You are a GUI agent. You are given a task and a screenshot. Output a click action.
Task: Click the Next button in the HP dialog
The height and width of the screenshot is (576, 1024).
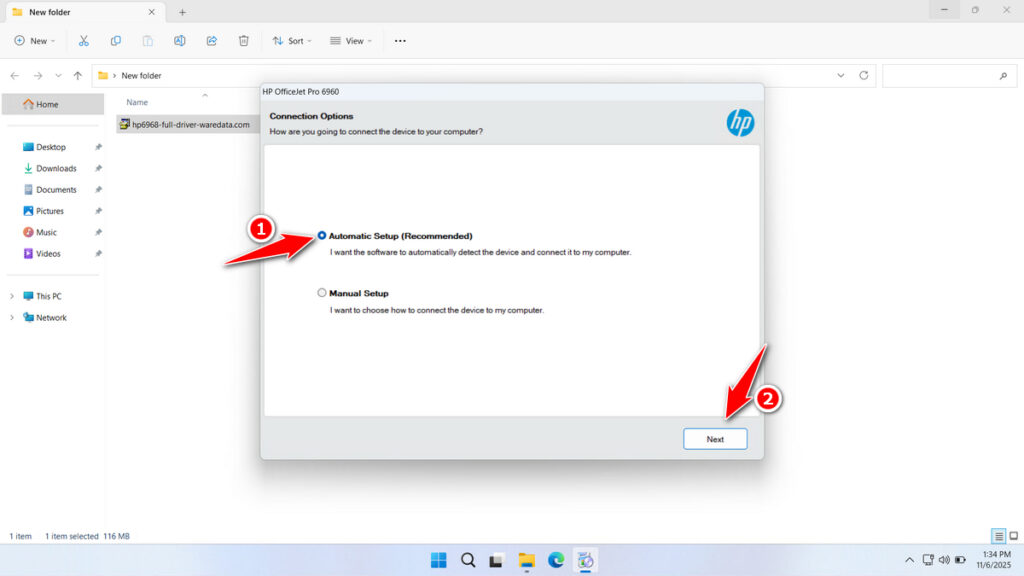tap(715, 438)
